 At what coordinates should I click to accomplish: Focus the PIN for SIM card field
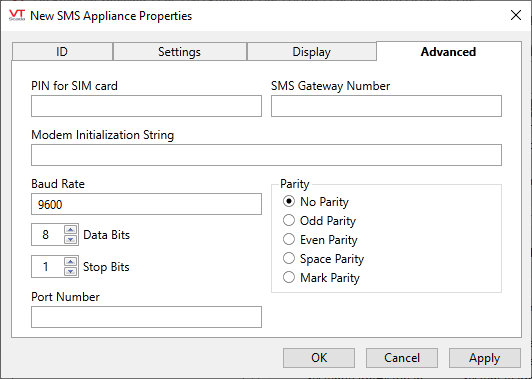(146, 106)
